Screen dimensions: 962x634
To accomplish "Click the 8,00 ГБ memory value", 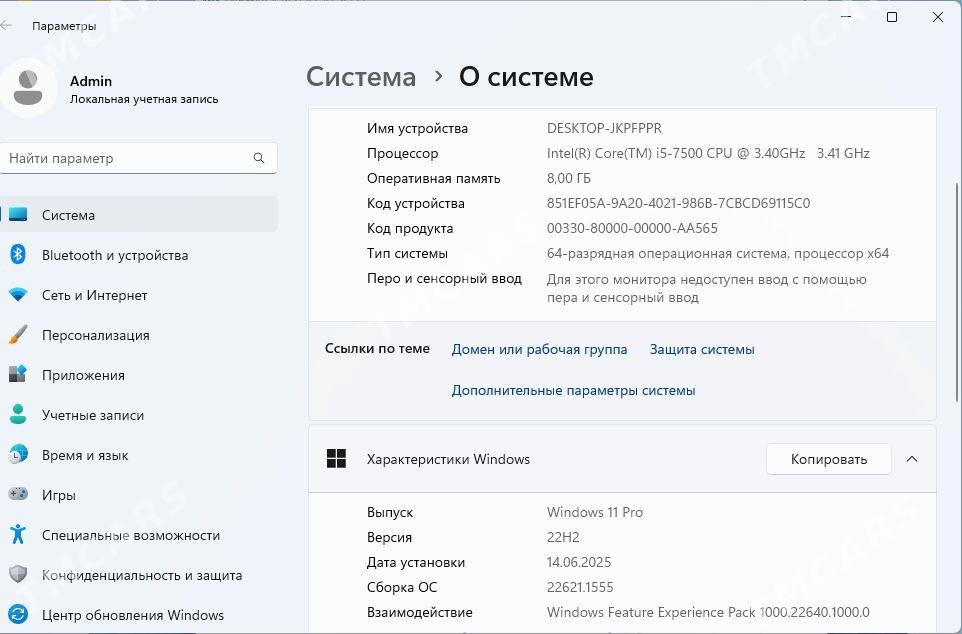I will (568, 179).
